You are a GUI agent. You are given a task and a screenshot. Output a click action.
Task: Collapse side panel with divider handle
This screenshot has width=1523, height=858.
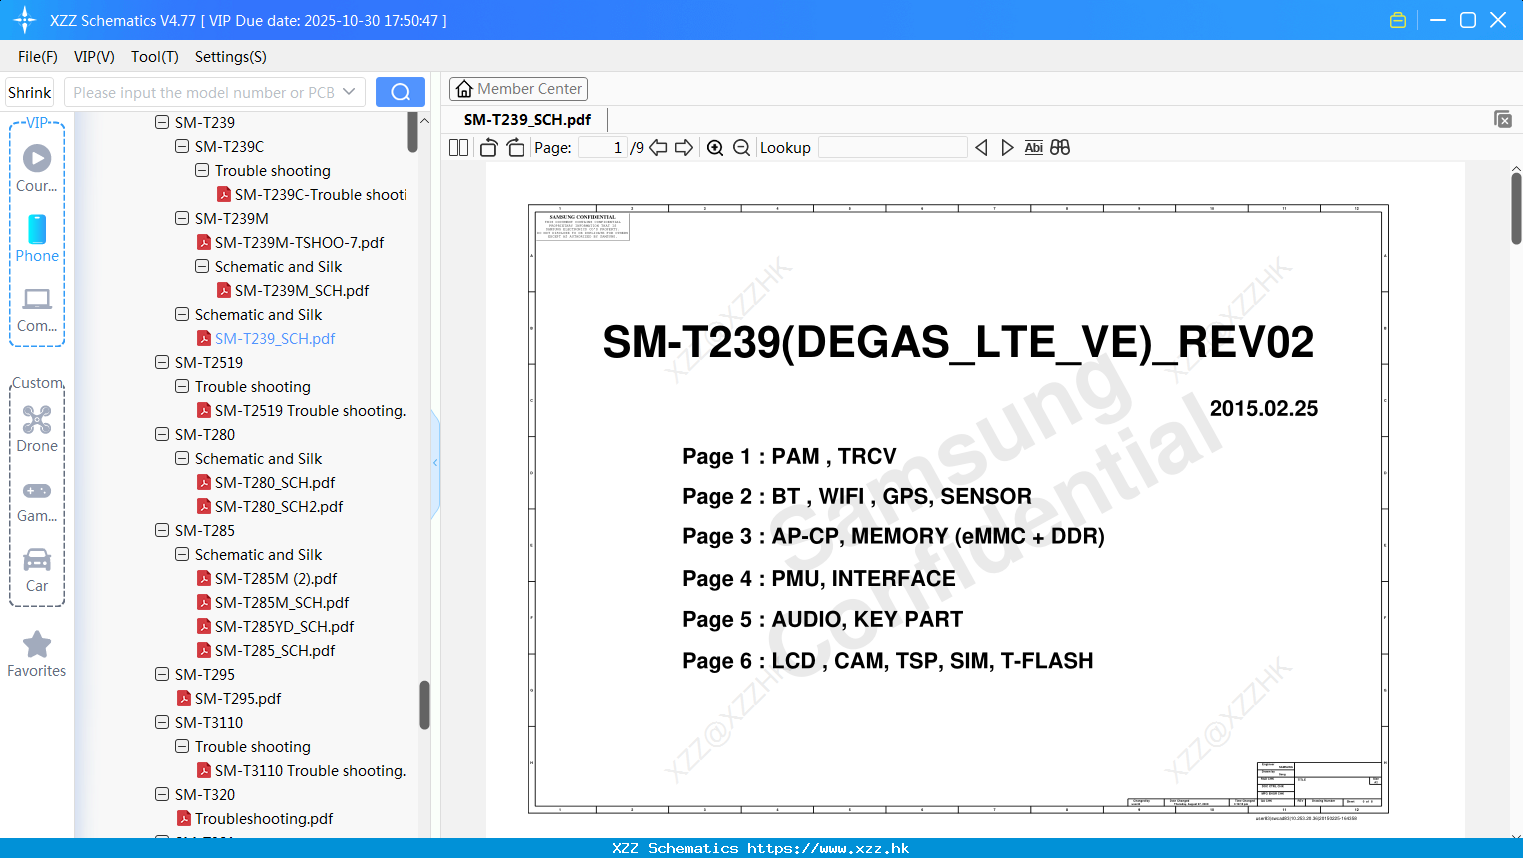pyautogui.click(x=435, y=462)
